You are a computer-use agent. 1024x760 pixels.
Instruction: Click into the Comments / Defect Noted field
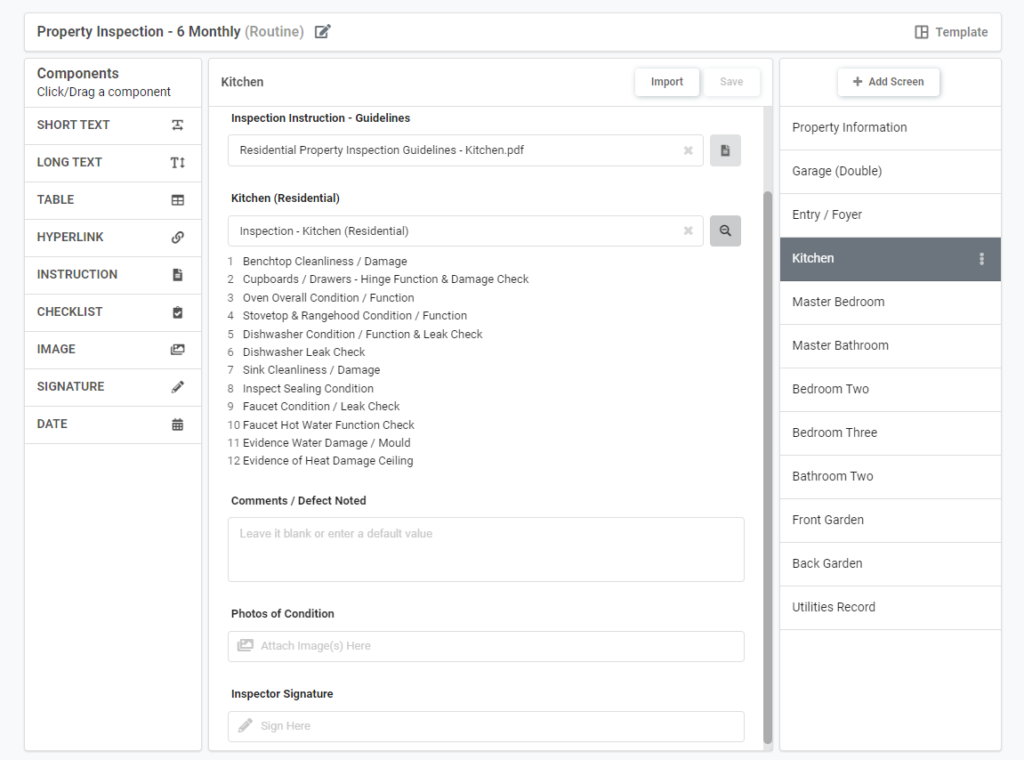coord(486,549)
